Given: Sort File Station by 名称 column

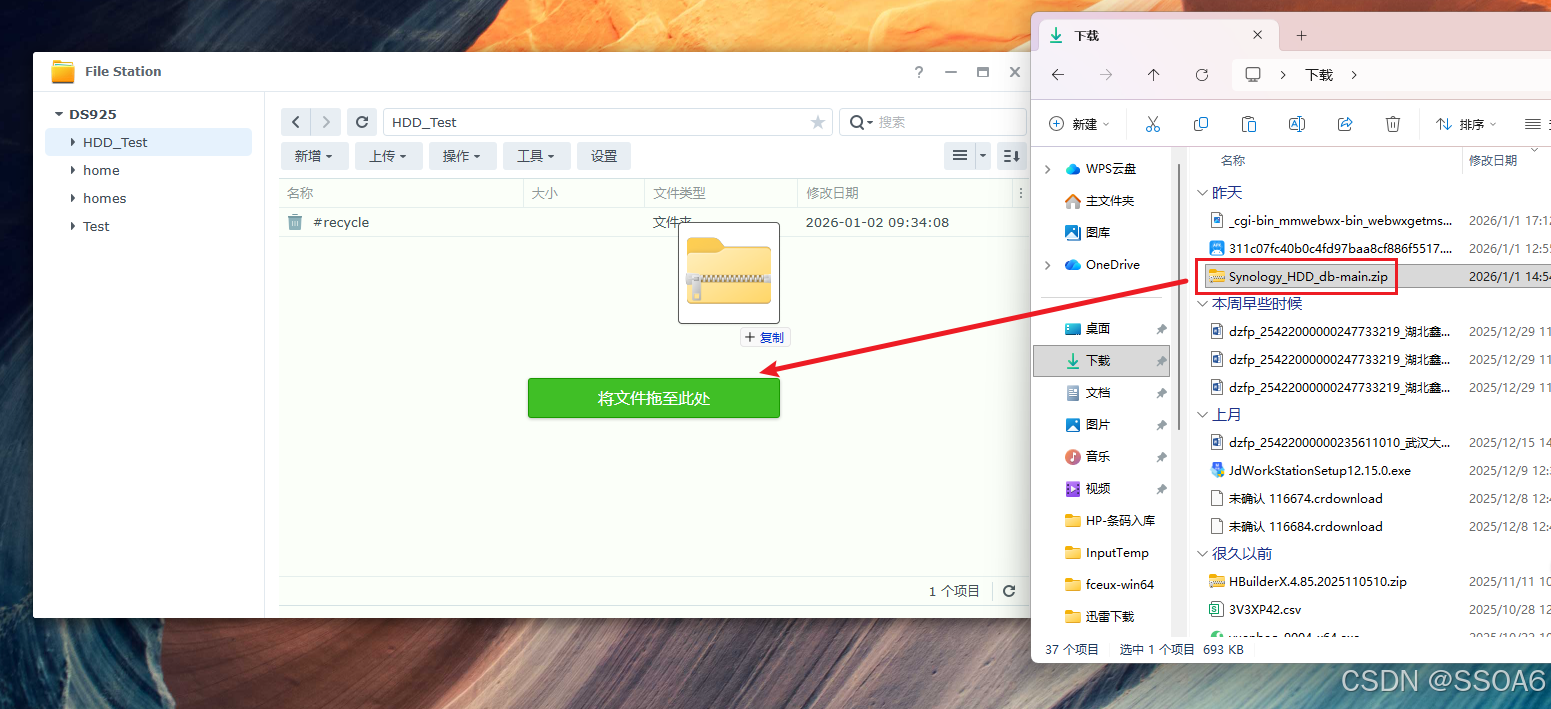Looking at the screenshot, I should pyautogui.click(x=401, y=193).
